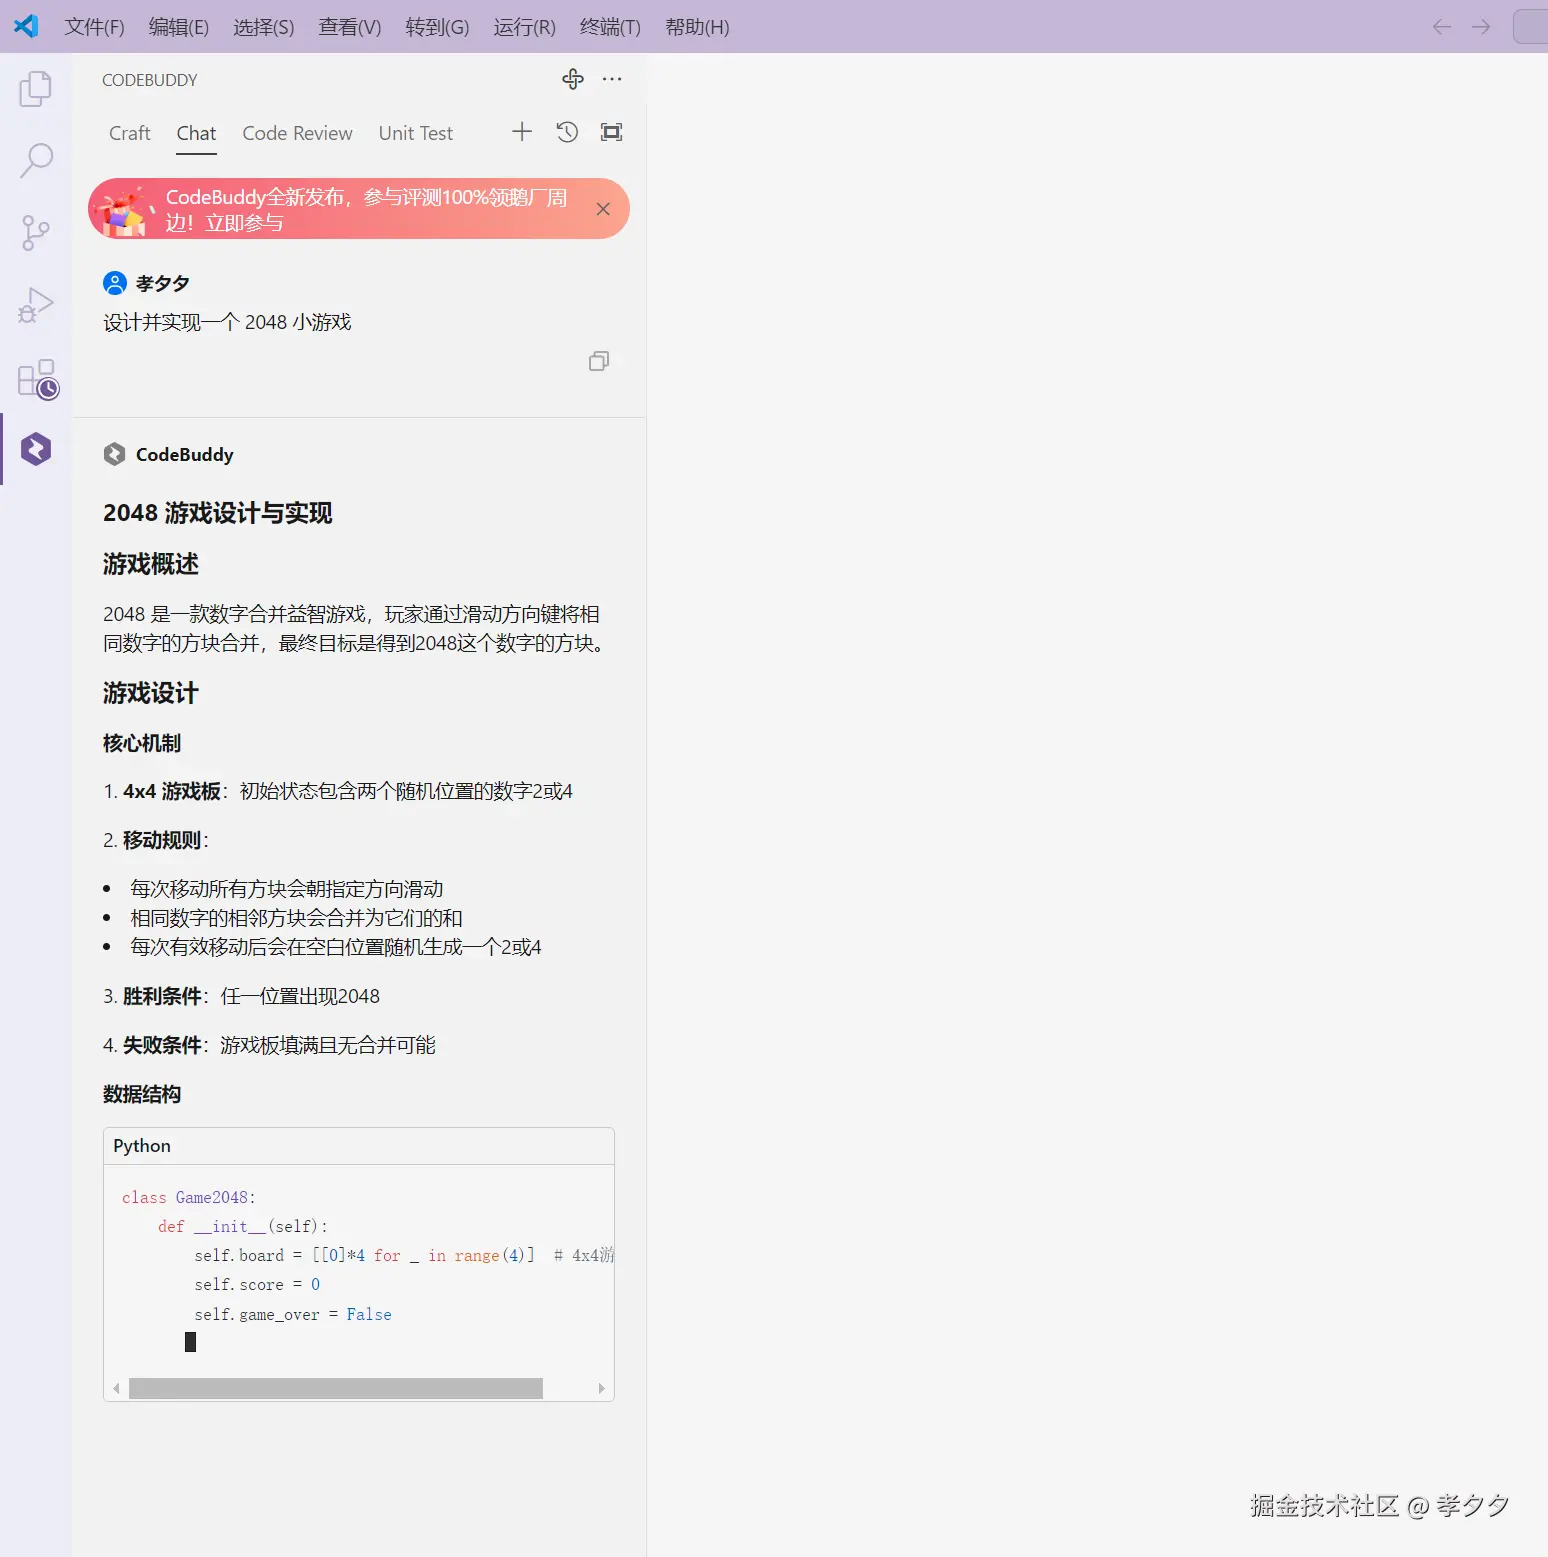Click the CodeBuddy panel plugin icon

573,79
